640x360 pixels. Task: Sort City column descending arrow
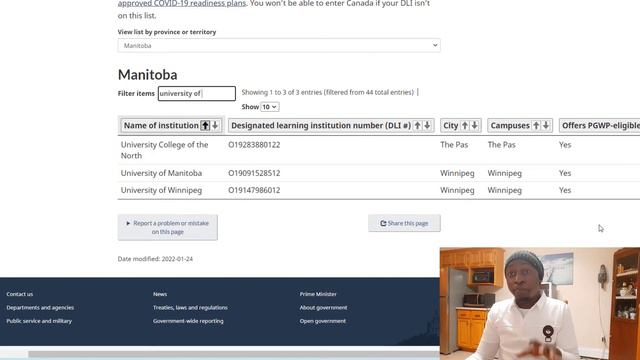tap(475, 126)
